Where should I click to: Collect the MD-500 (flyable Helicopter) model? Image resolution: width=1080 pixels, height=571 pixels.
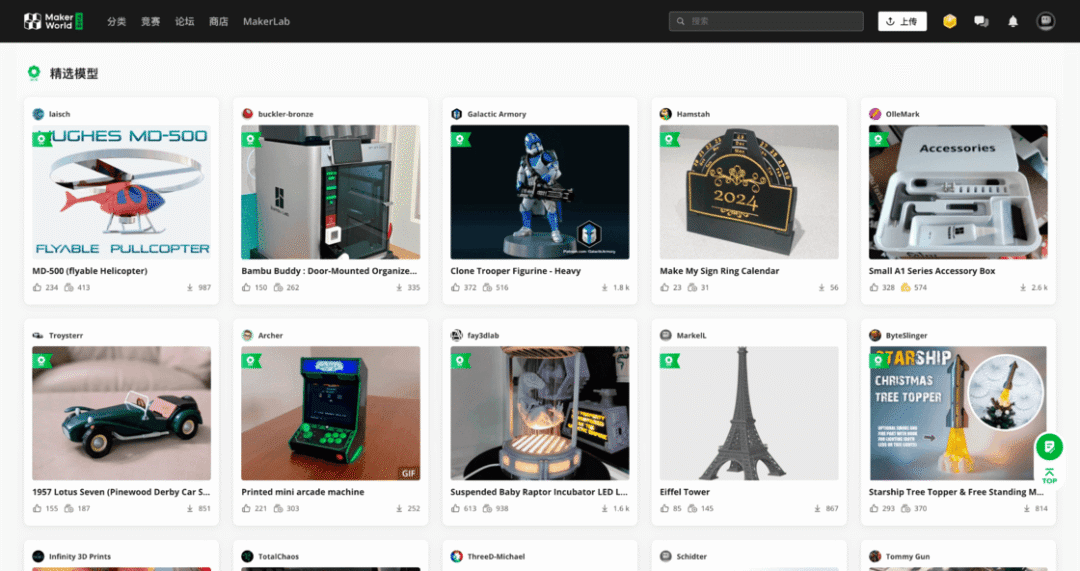[x=69, y=287]
